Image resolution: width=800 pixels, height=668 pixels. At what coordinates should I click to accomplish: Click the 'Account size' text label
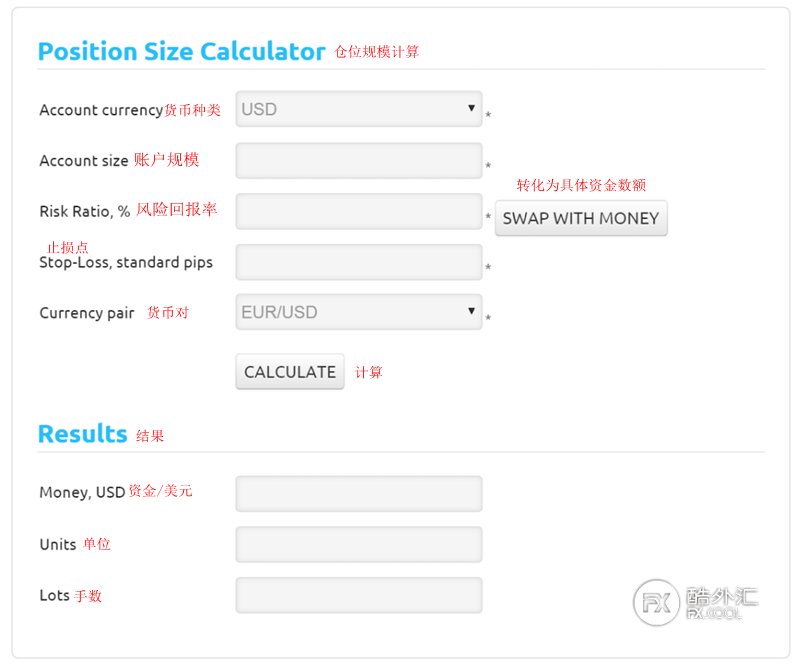(x=83, y=161)
